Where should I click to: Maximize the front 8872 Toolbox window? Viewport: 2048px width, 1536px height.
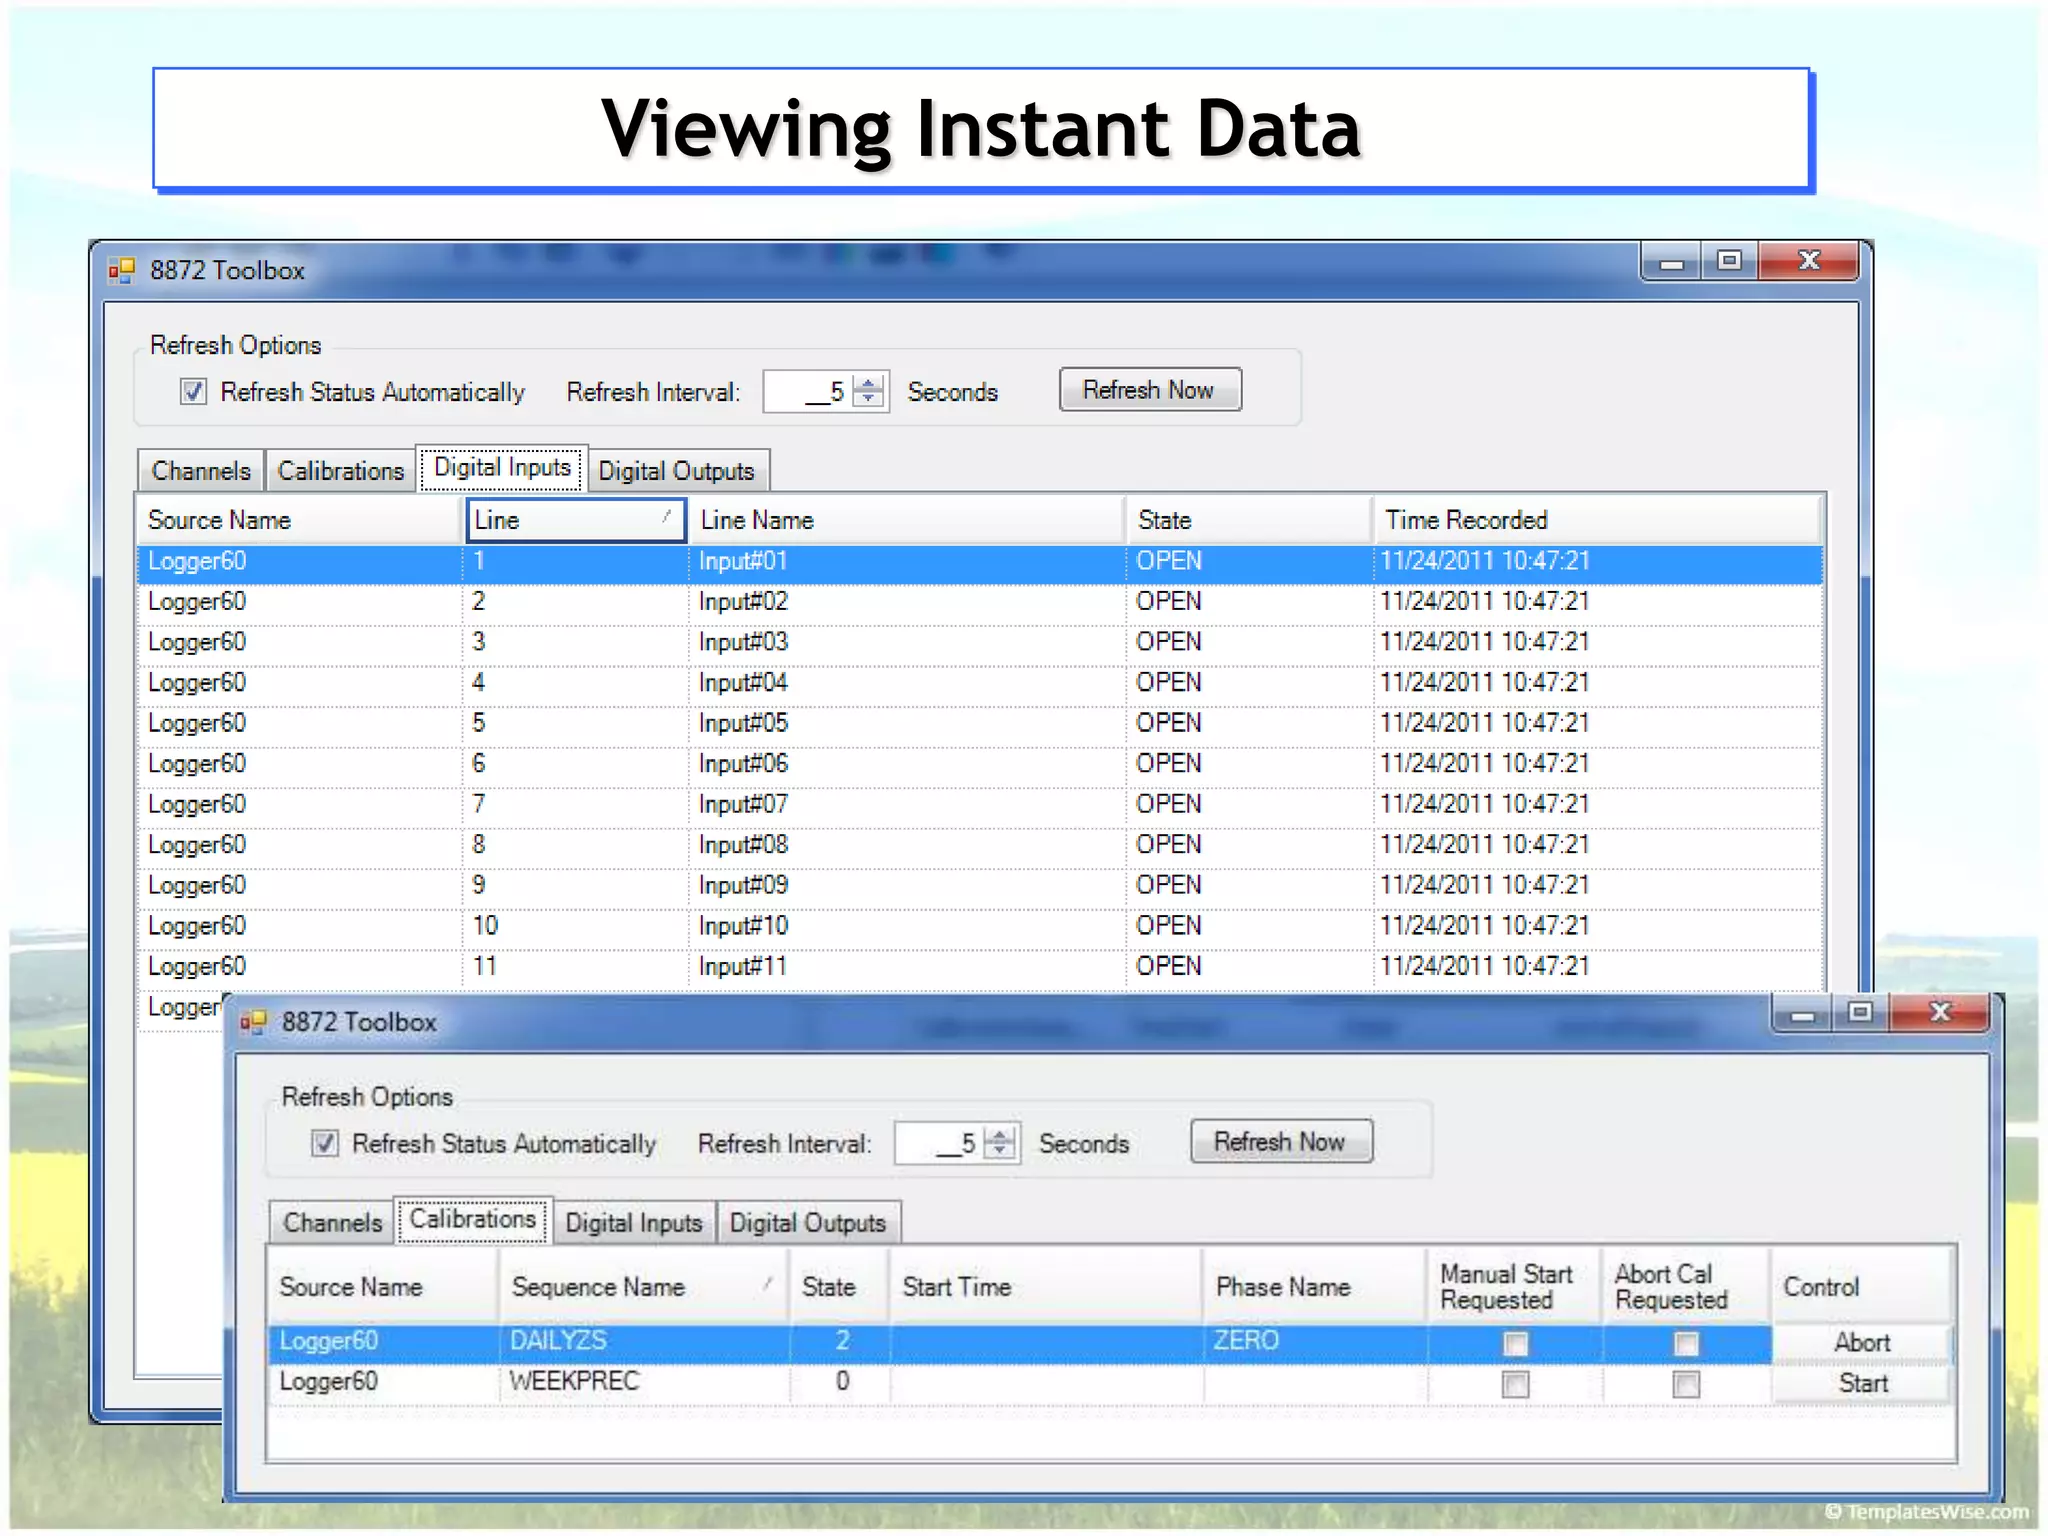[x=1860, y=1013]
